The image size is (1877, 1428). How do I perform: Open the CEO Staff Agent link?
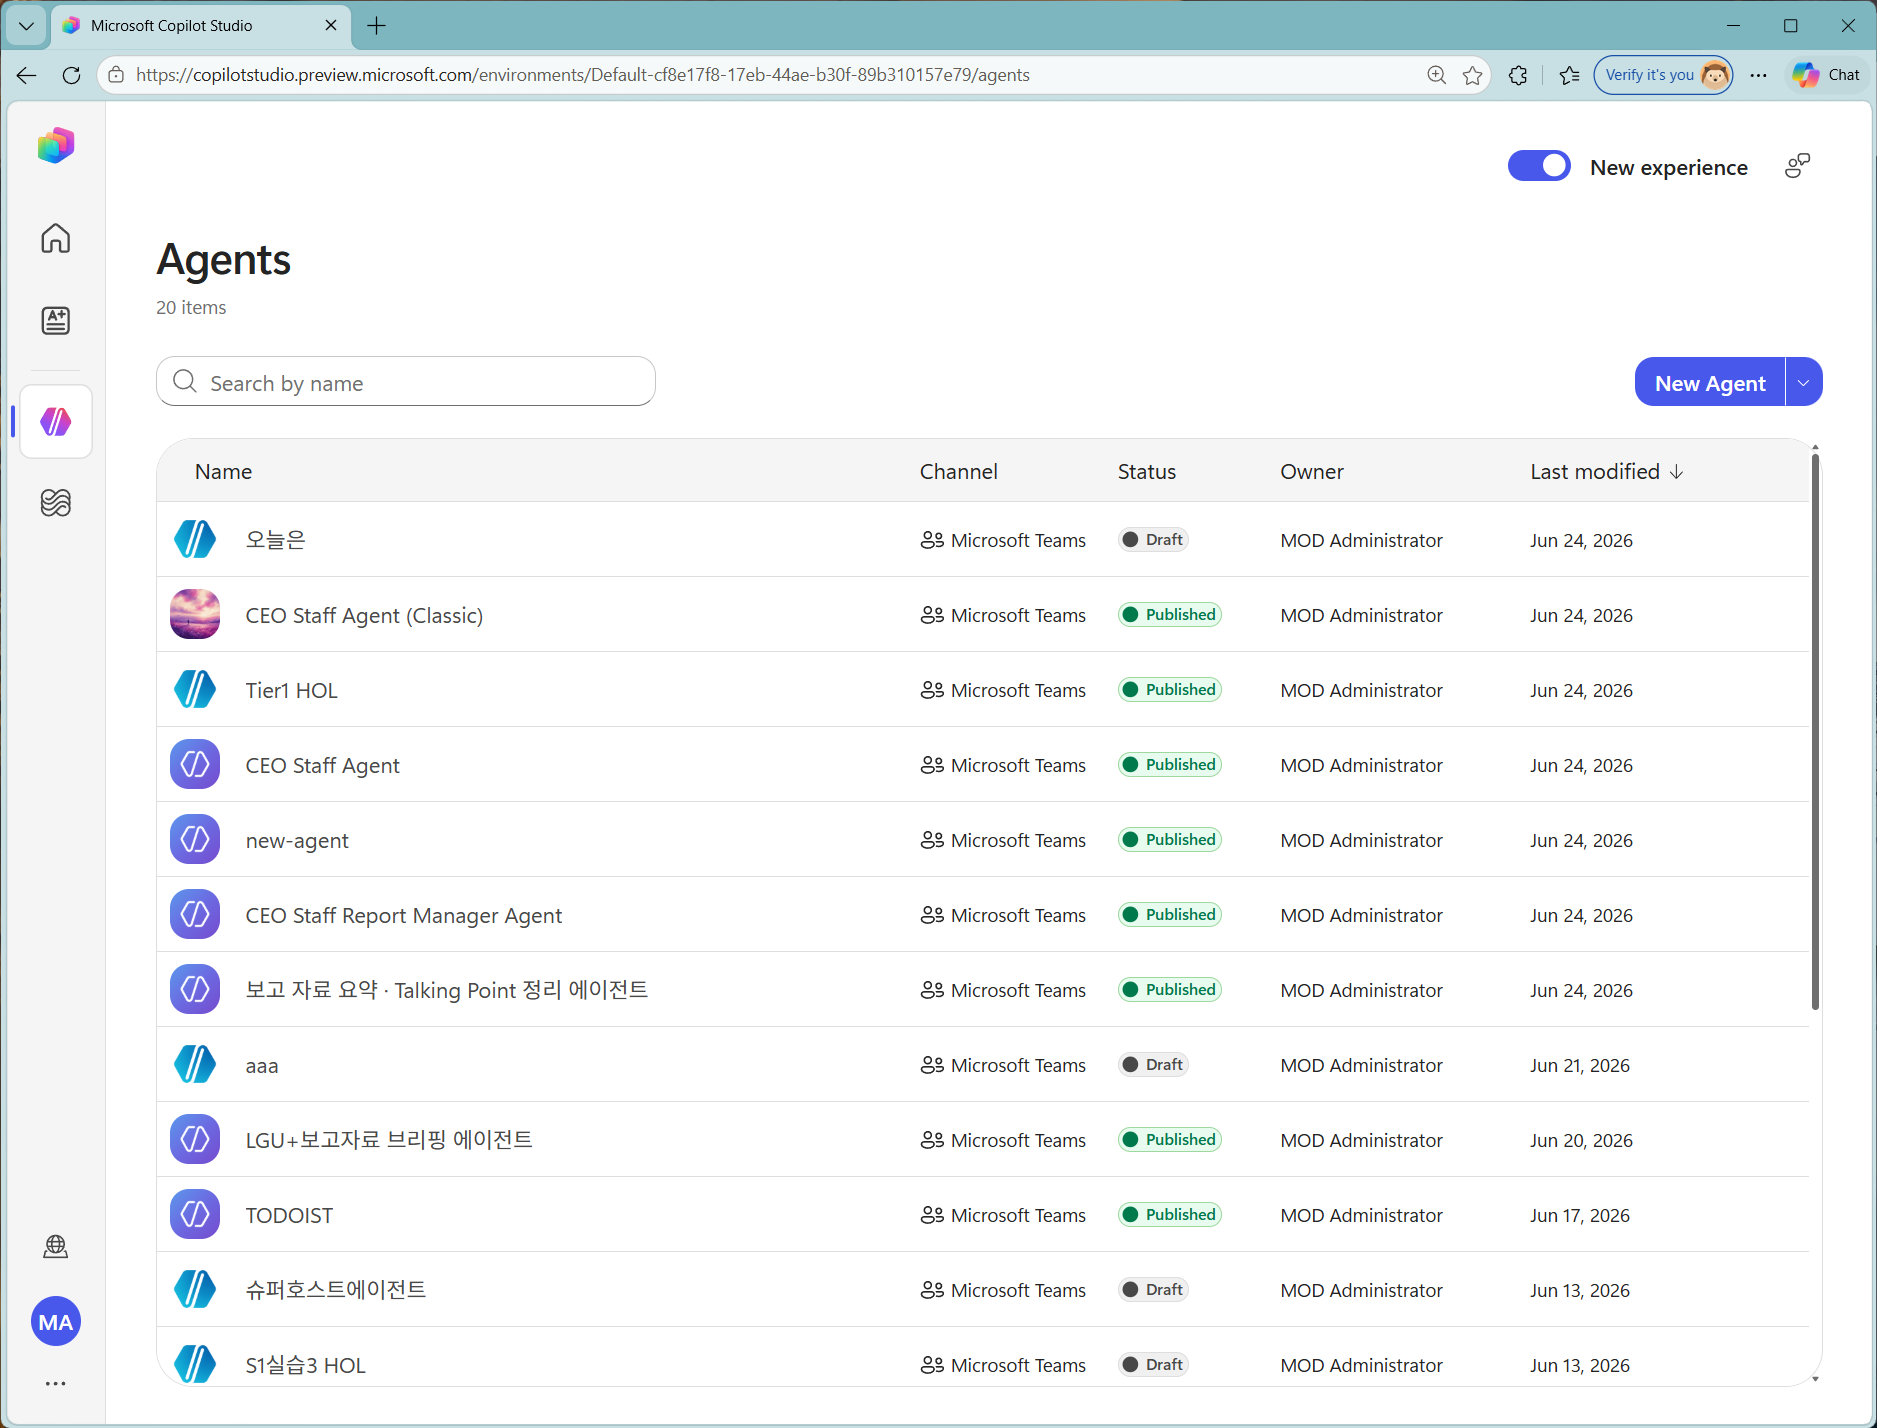coord(322,766)
